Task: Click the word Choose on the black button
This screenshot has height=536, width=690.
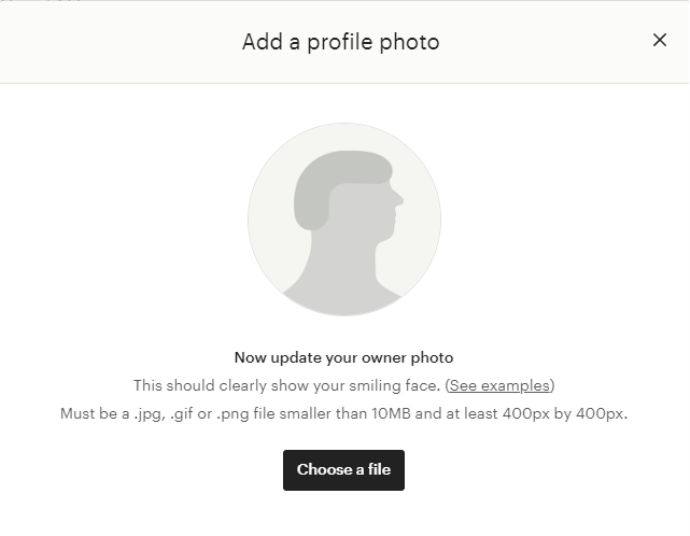Action: click(323, 470)
